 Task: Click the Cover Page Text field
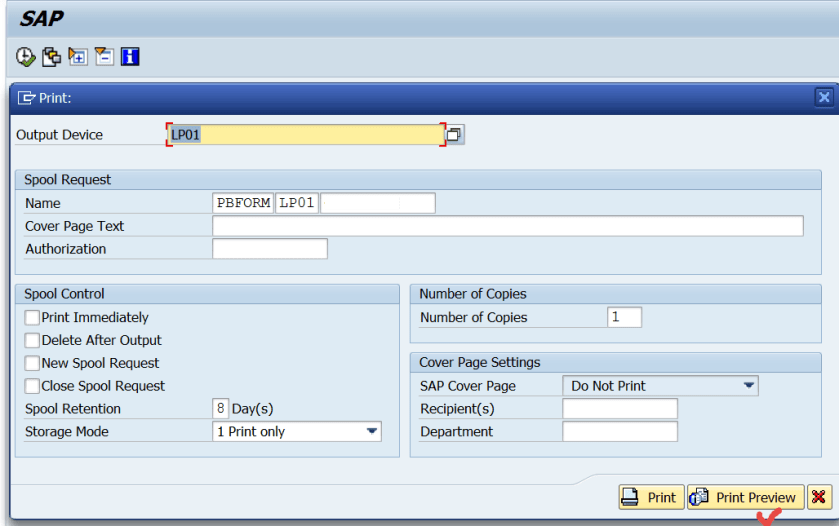point(508,226)
